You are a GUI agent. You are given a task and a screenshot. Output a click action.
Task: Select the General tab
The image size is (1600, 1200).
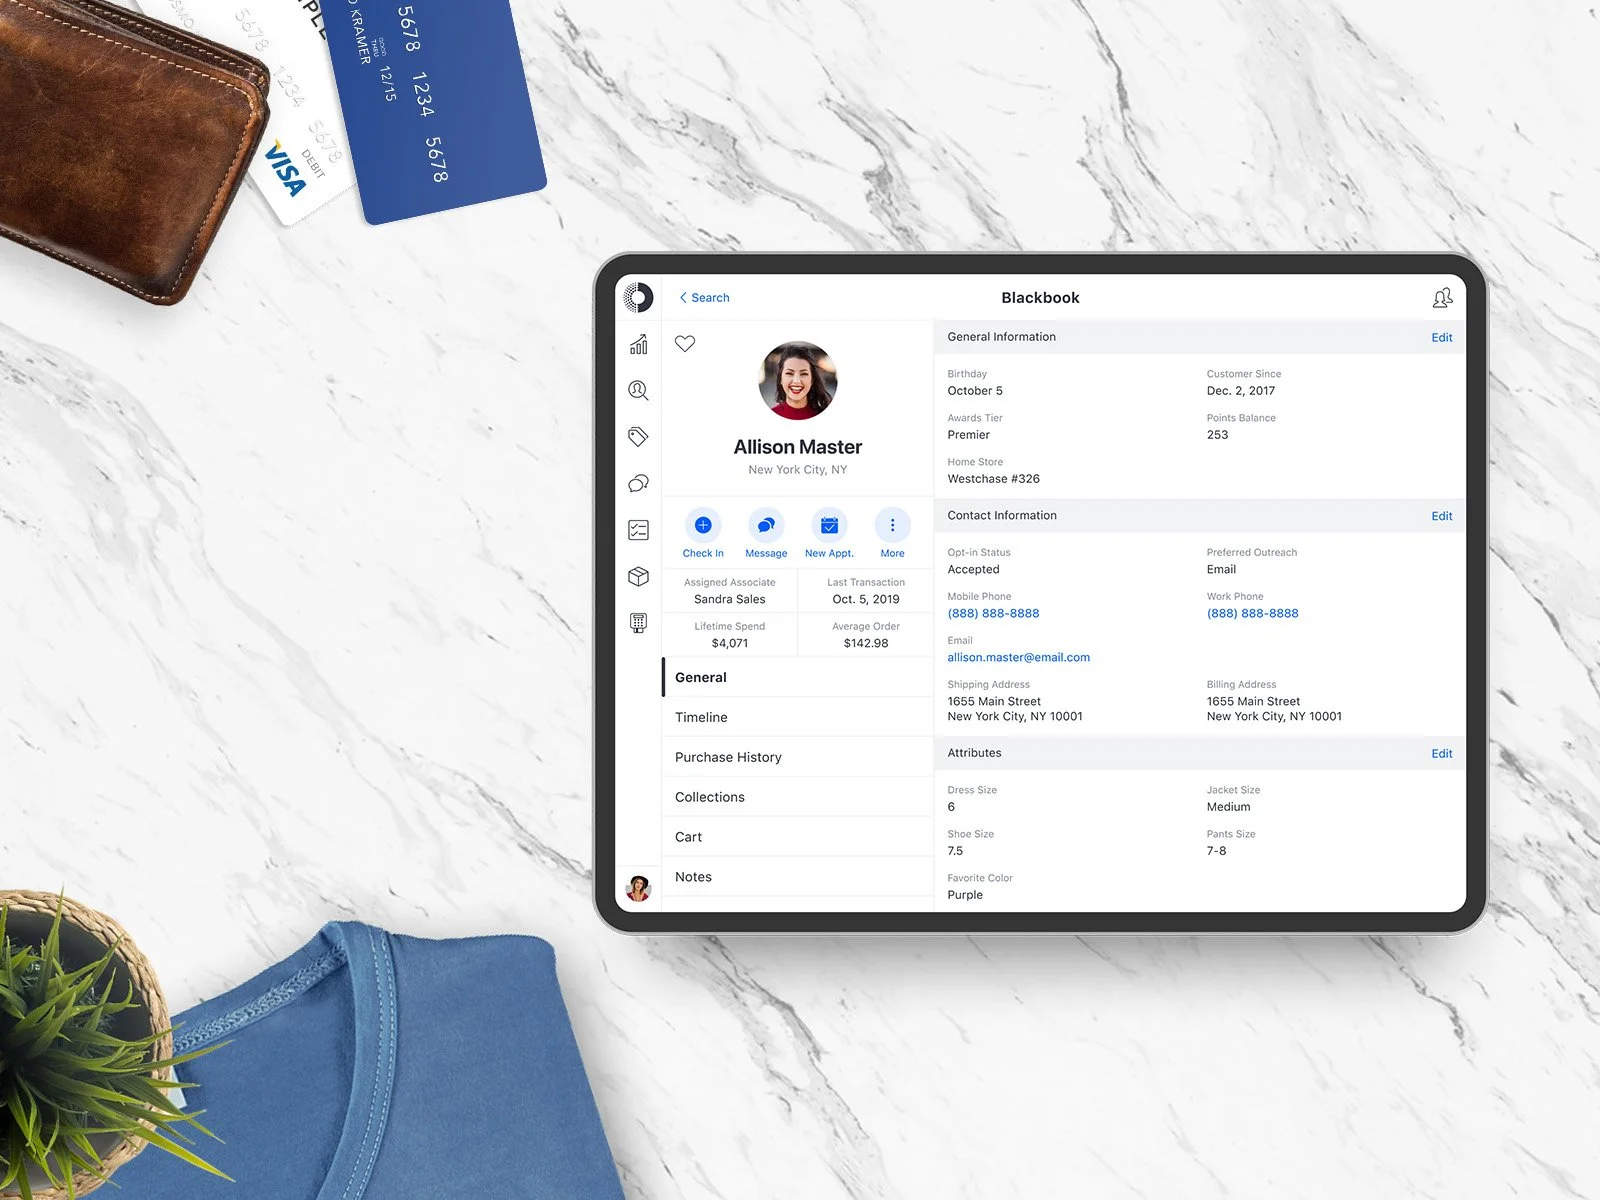click(x=798, y=677)
